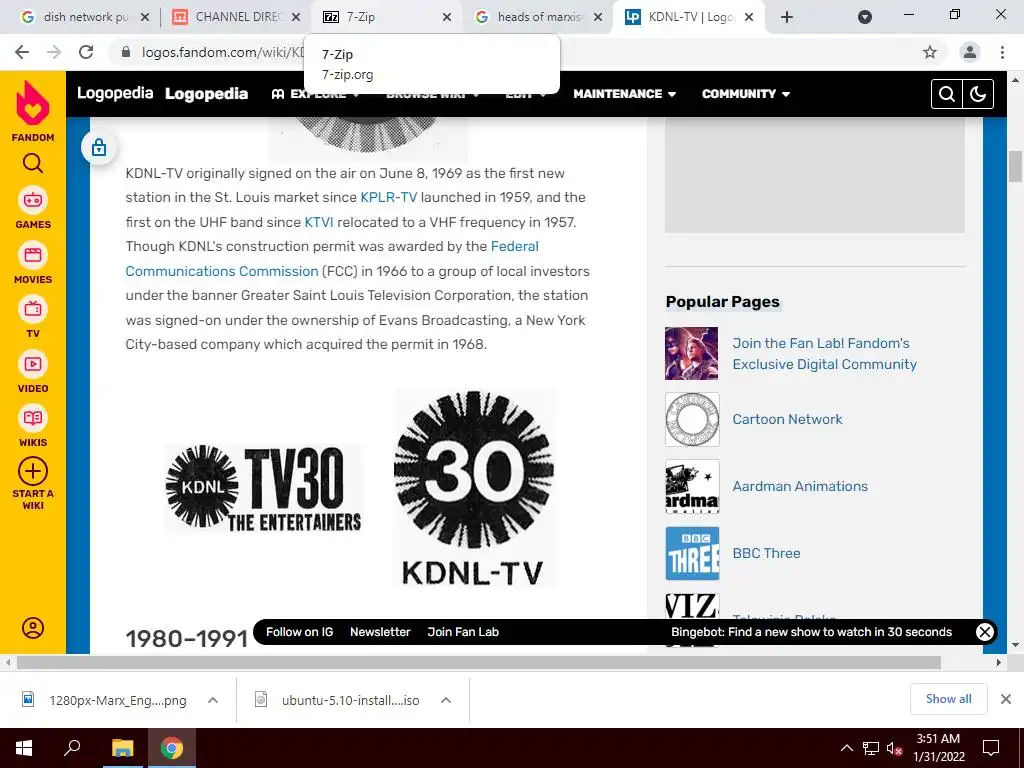Screen dimensions: 1024x768
Task: Open the KPLR-TV link
Action: (x=389, y=197)
